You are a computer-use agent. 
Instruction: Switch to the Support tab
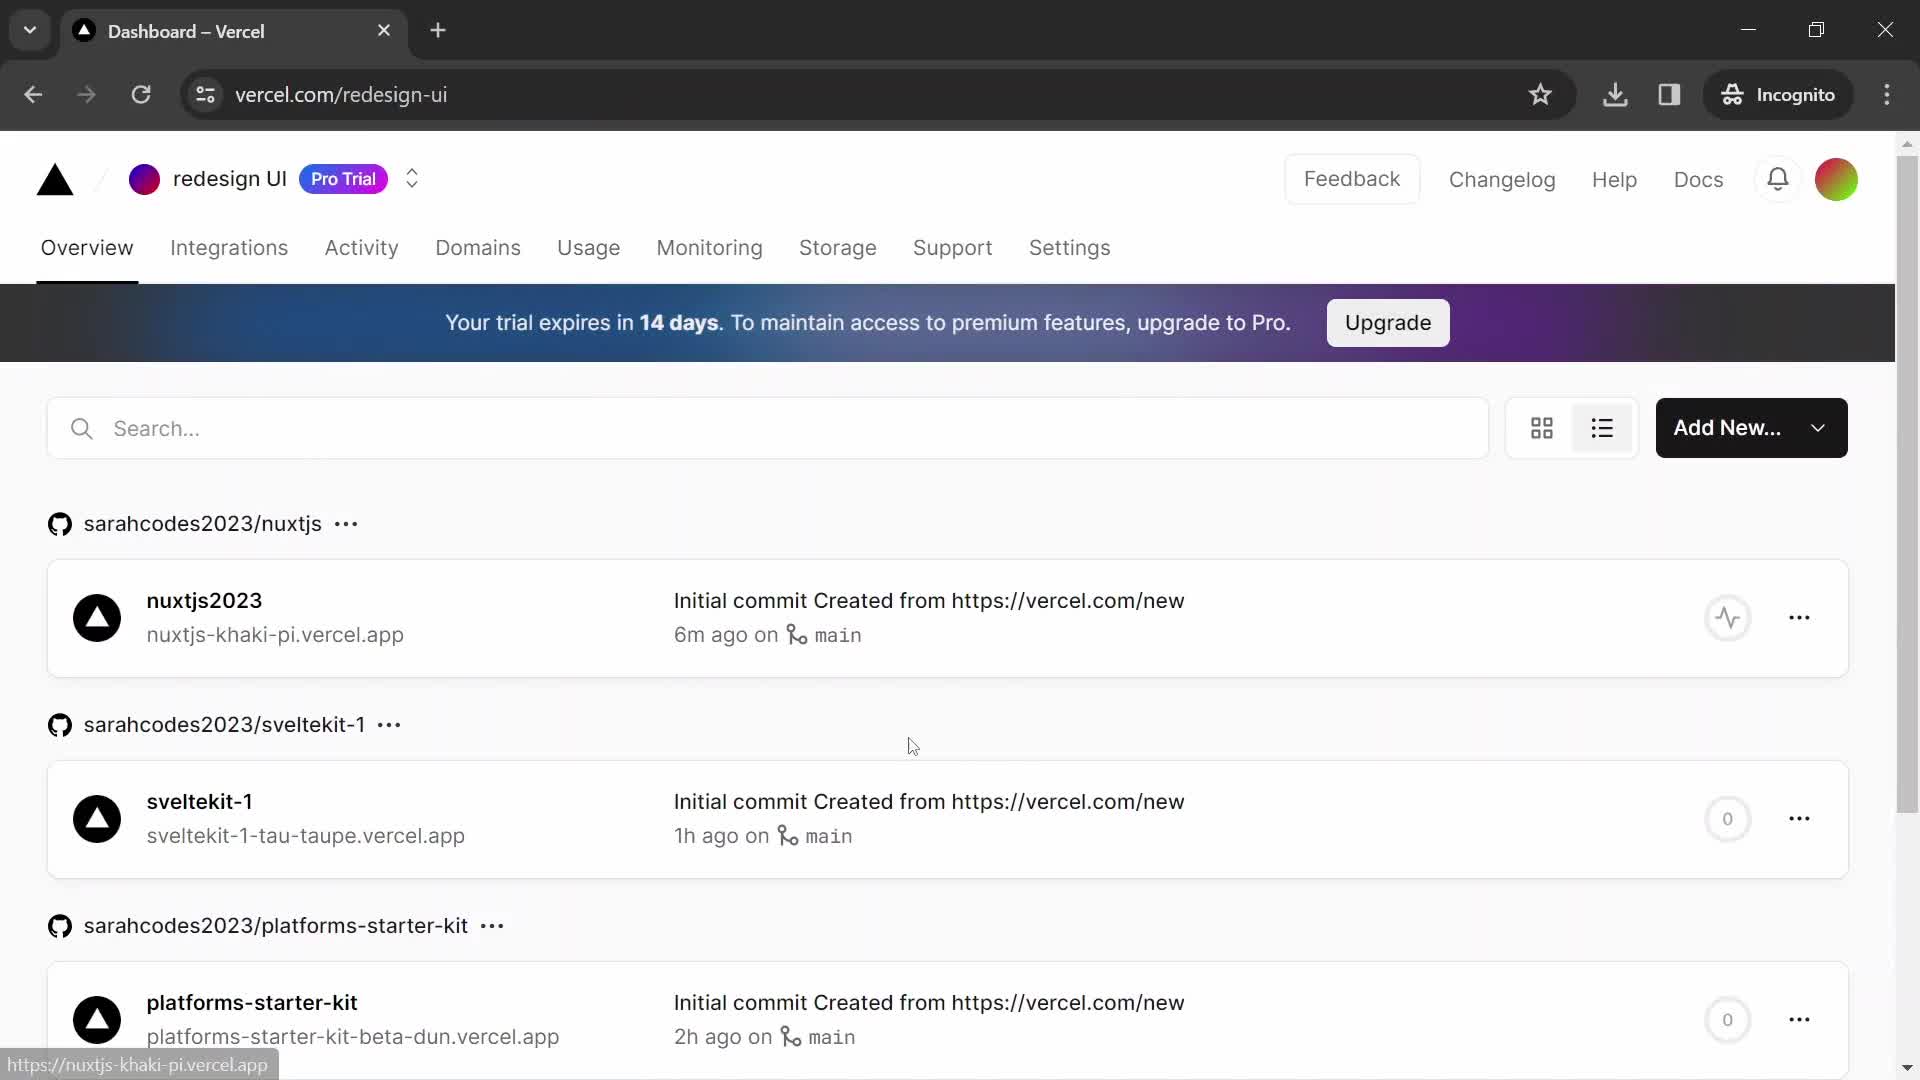click(952, 248)
